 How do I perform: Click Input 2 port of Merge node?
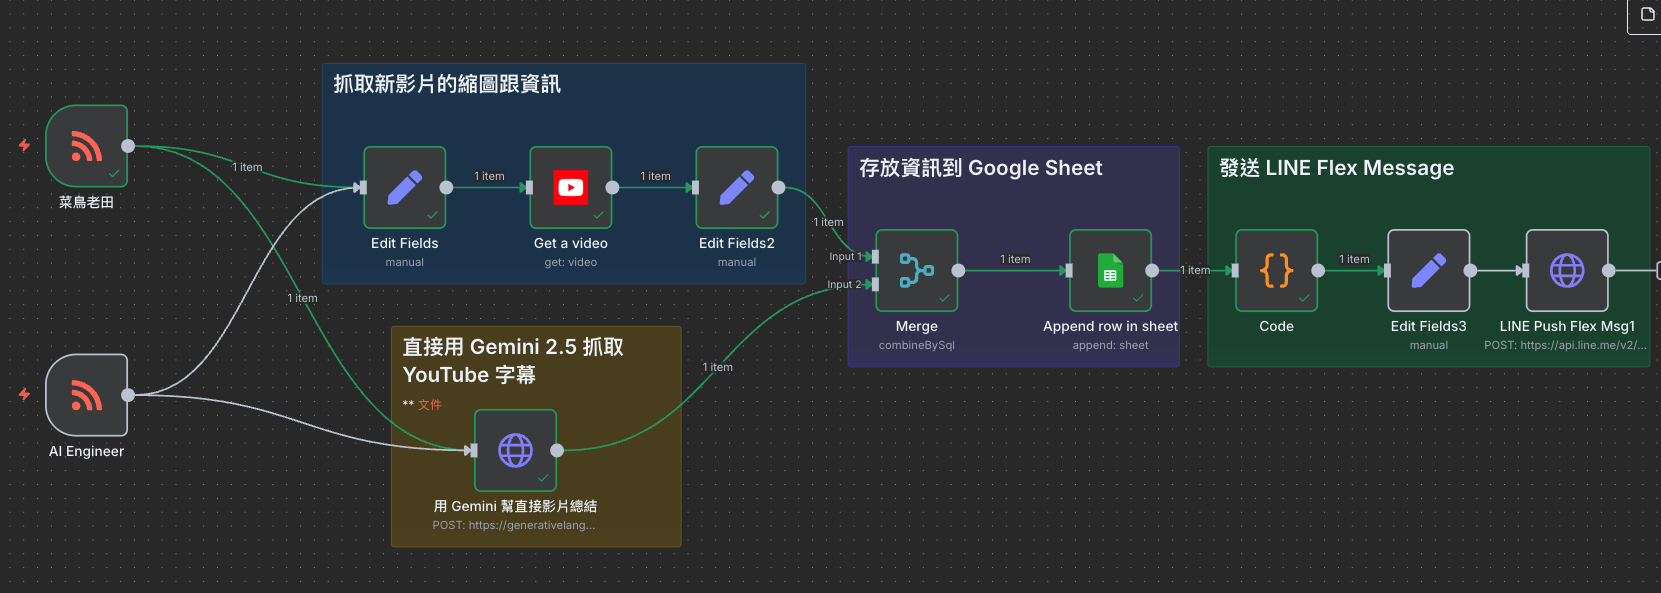[875, 285]
